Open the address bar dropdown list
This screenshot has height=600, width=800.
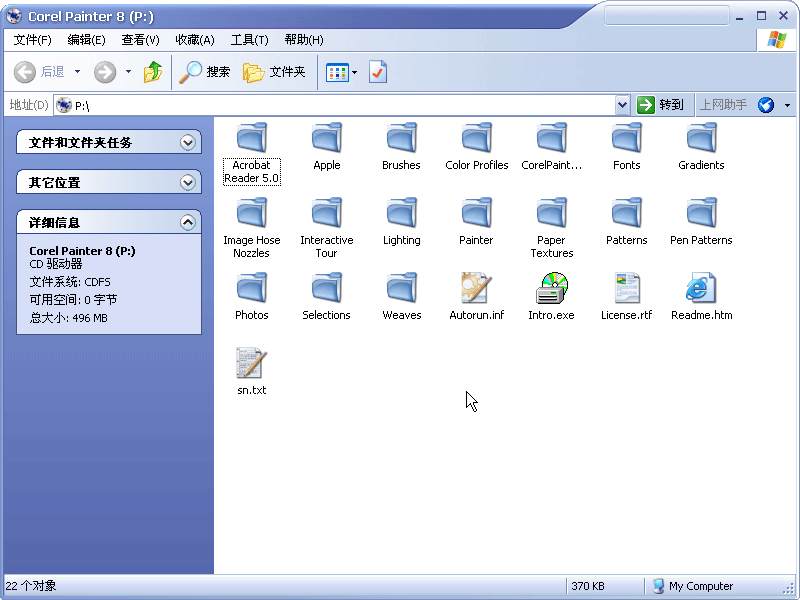pyautogui.click(x=622, y=105)
